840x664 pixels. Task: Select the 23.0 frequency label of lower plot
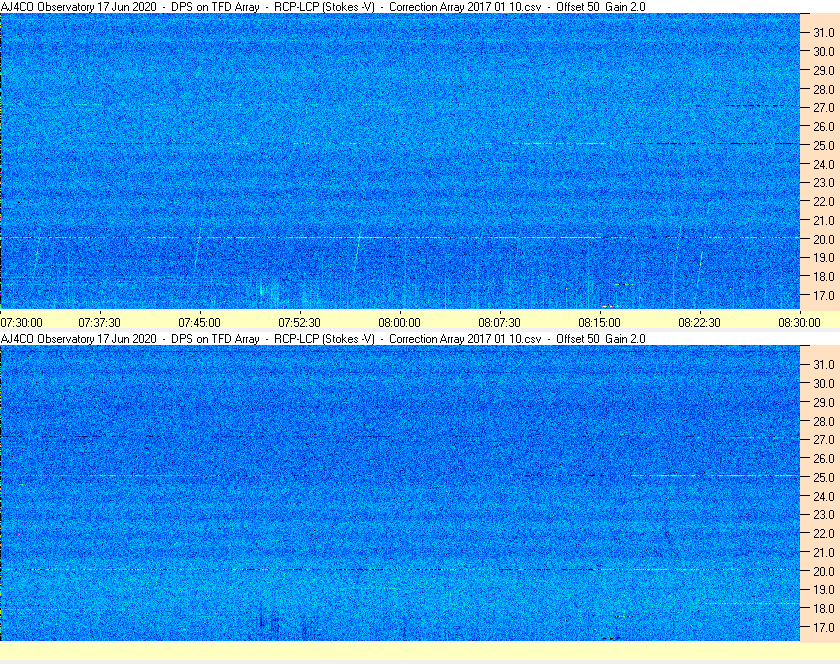[x=824, y=514]
